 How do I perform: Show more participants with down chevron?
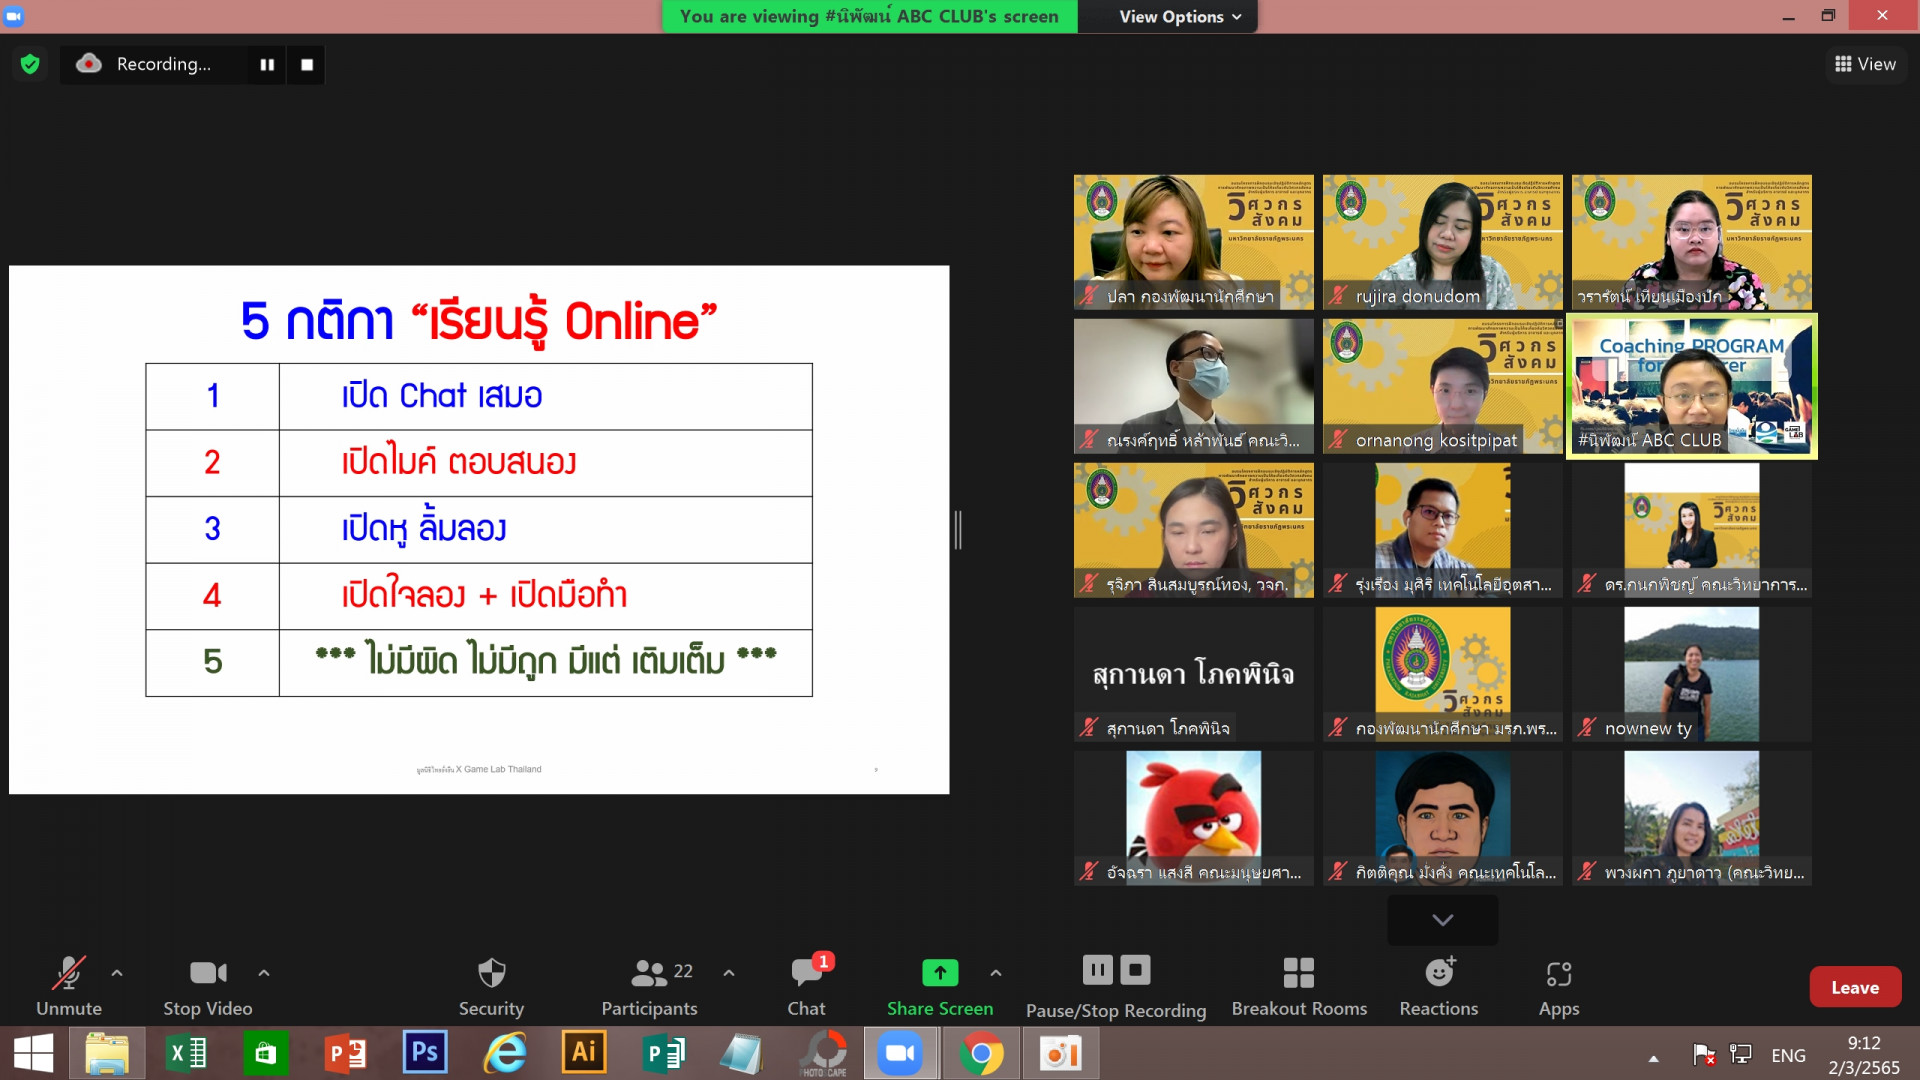click(1442, 920)
